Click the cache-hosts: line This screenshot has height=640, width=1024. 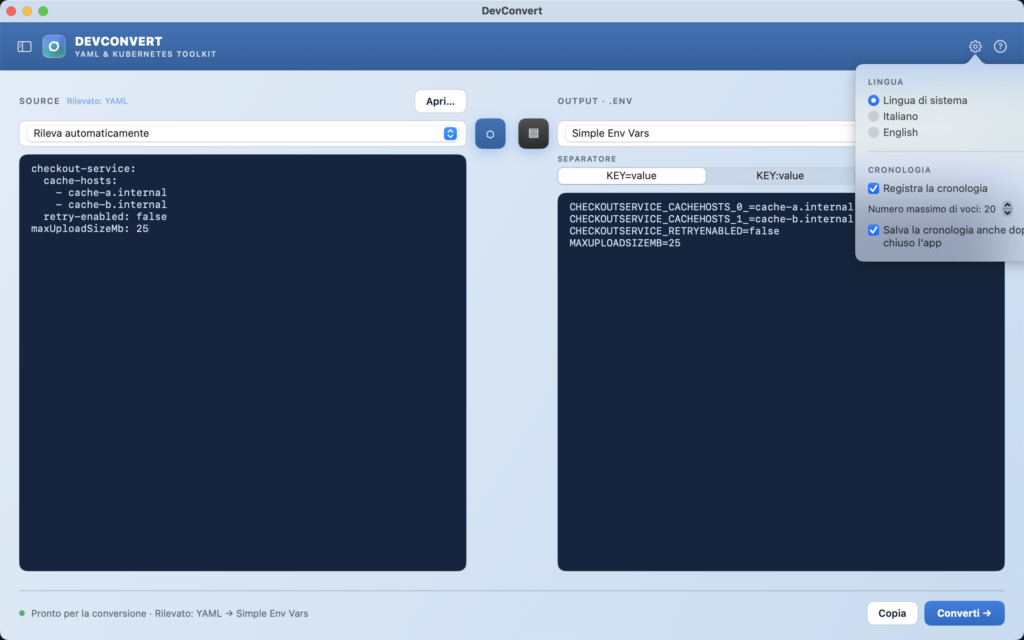click(x=80, y=181)
